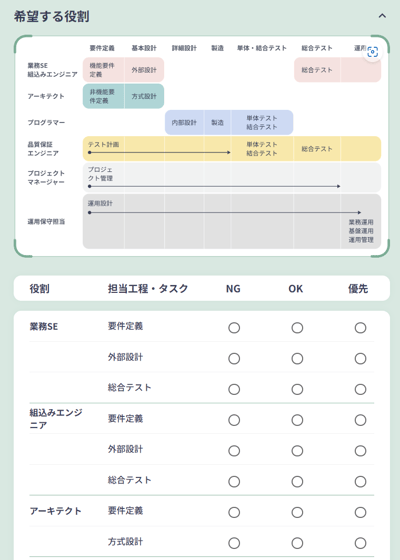Select NG for 組込みエンジニア 要件定義
Image resolution: width=400 pixels, height=560 pixels.
[234, 420]
